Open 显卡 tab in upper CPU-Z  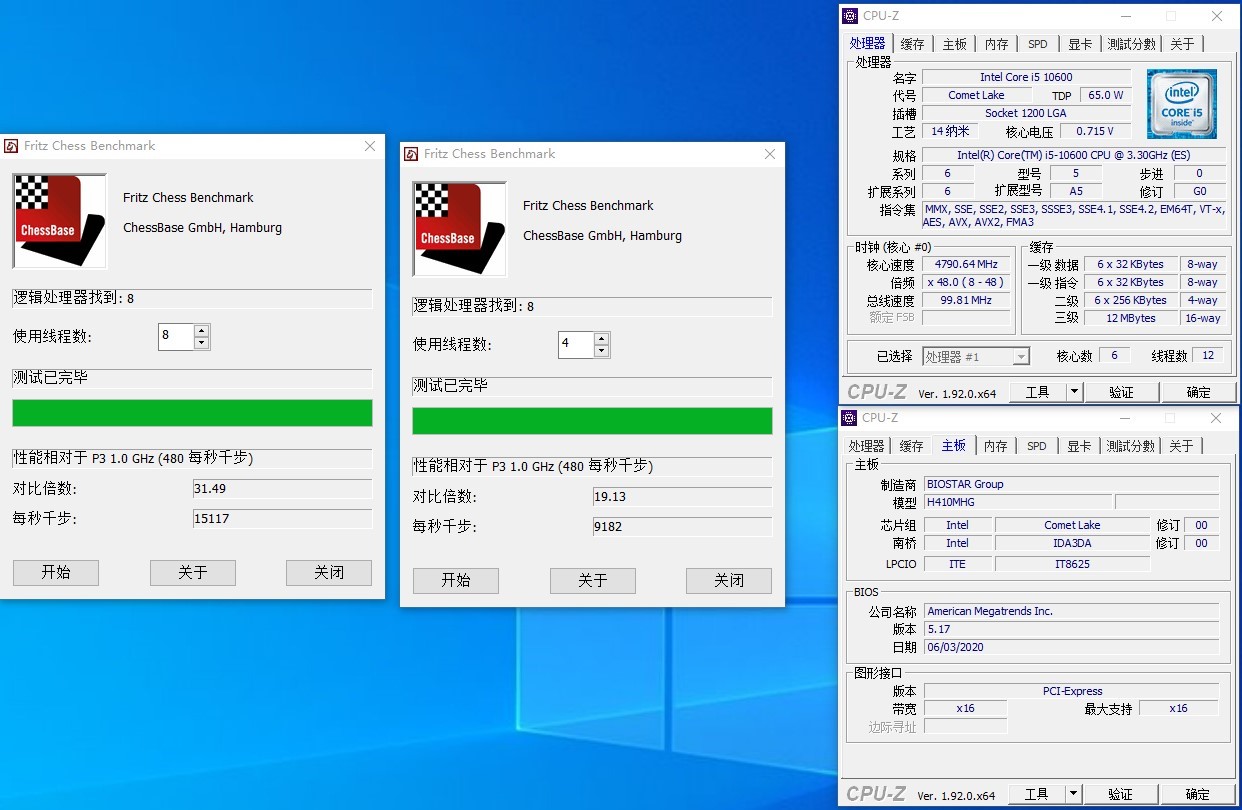[x=1080, y=44]
